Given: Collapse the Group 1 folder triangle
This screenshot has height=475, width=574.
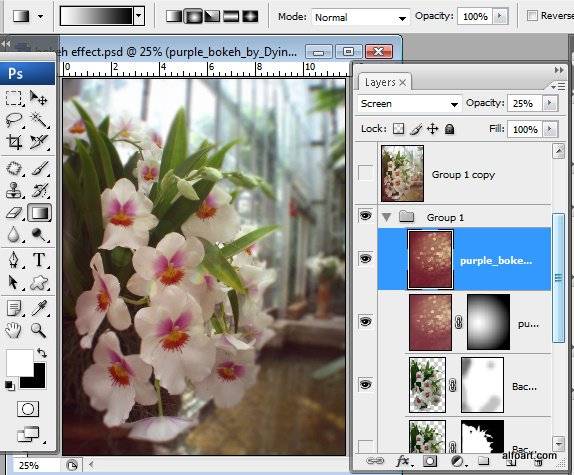Looking at the screenshot, I should [x=386, y=217].
